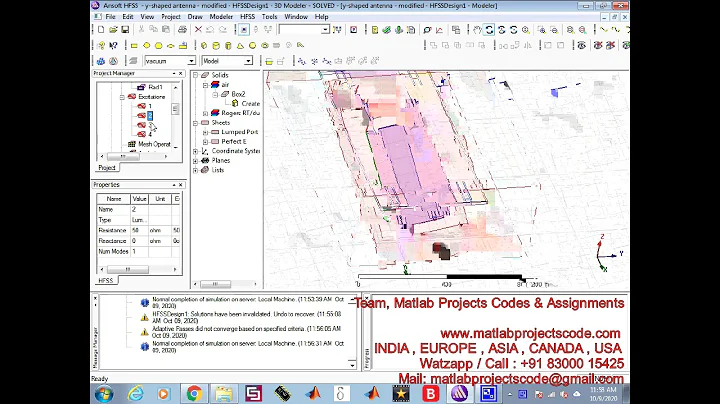The height and width of the screenshot is (404, 720).
Task: Close the Project Manager panel
Action: 180,73
